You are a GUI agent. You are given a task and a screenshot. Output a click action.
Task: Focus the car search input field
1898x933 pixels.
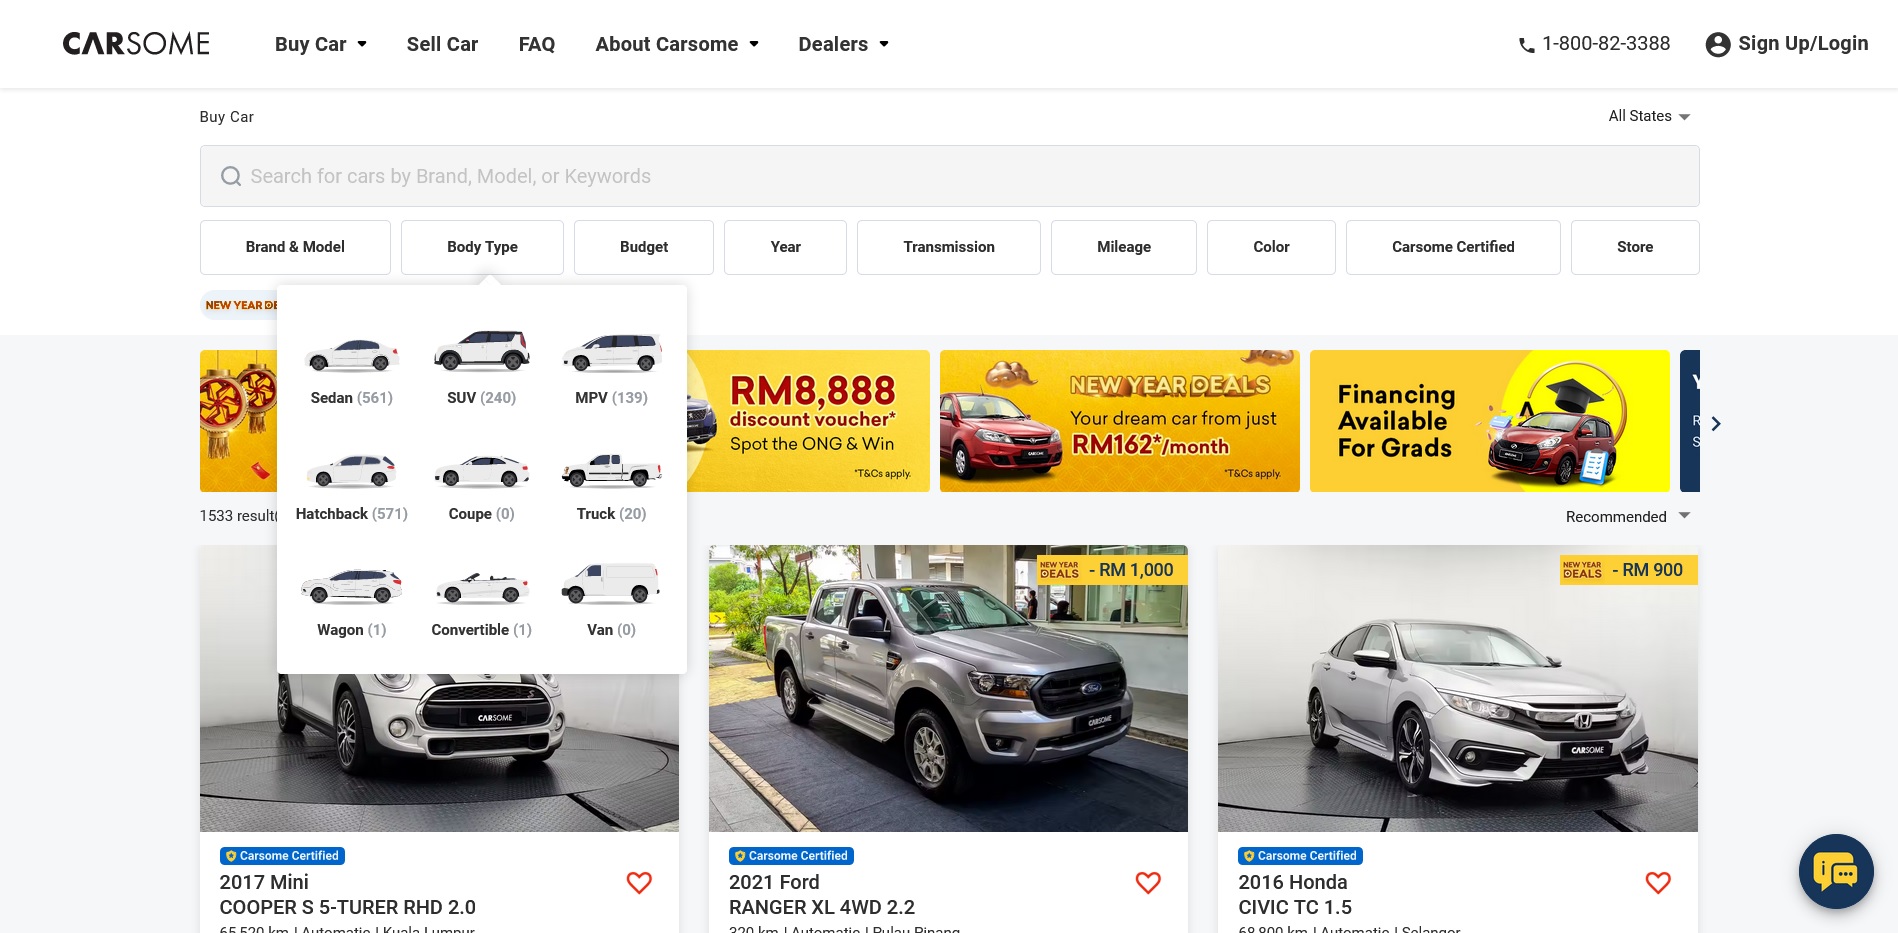tap(948, 176)
